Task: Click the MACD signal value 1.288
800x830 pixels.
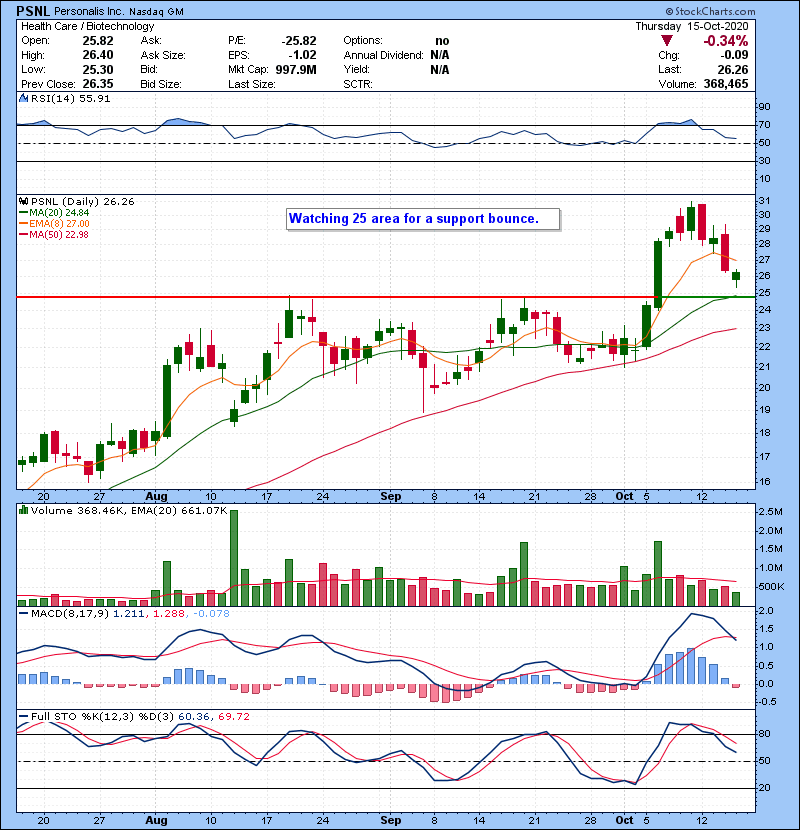Action: (x=168, y=614)
